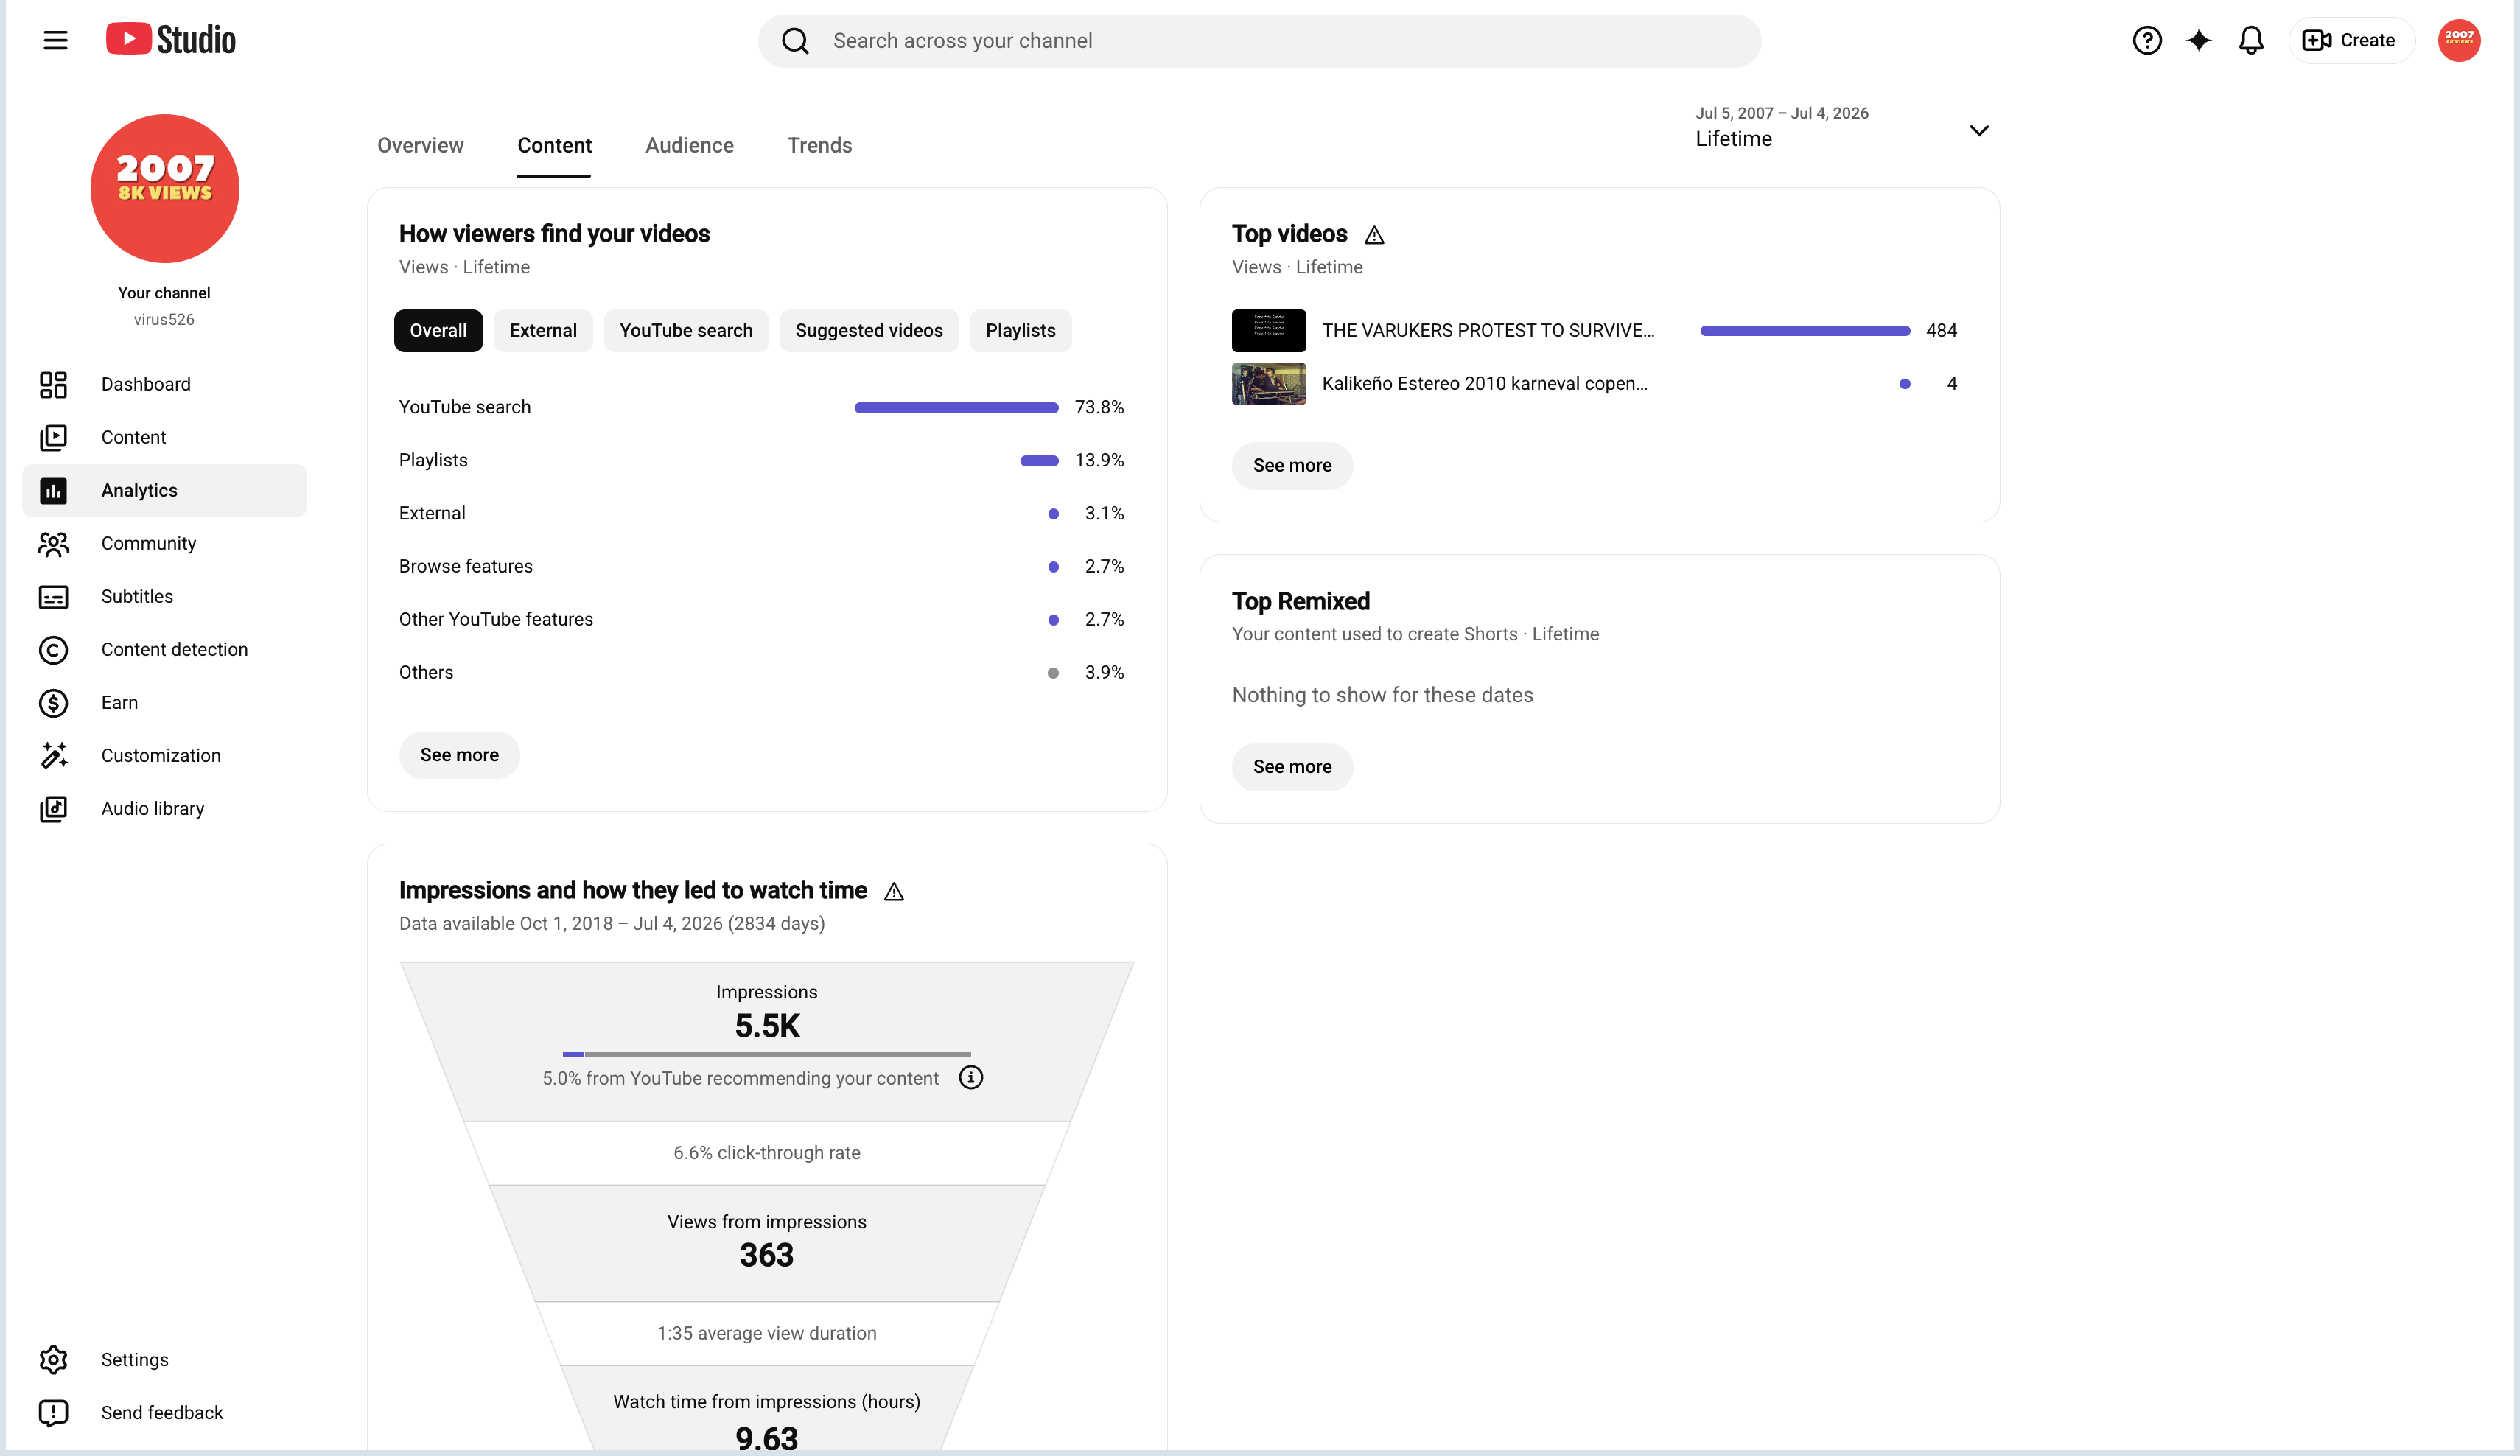Click the info icon beside recommending content

pos(970,1077)
